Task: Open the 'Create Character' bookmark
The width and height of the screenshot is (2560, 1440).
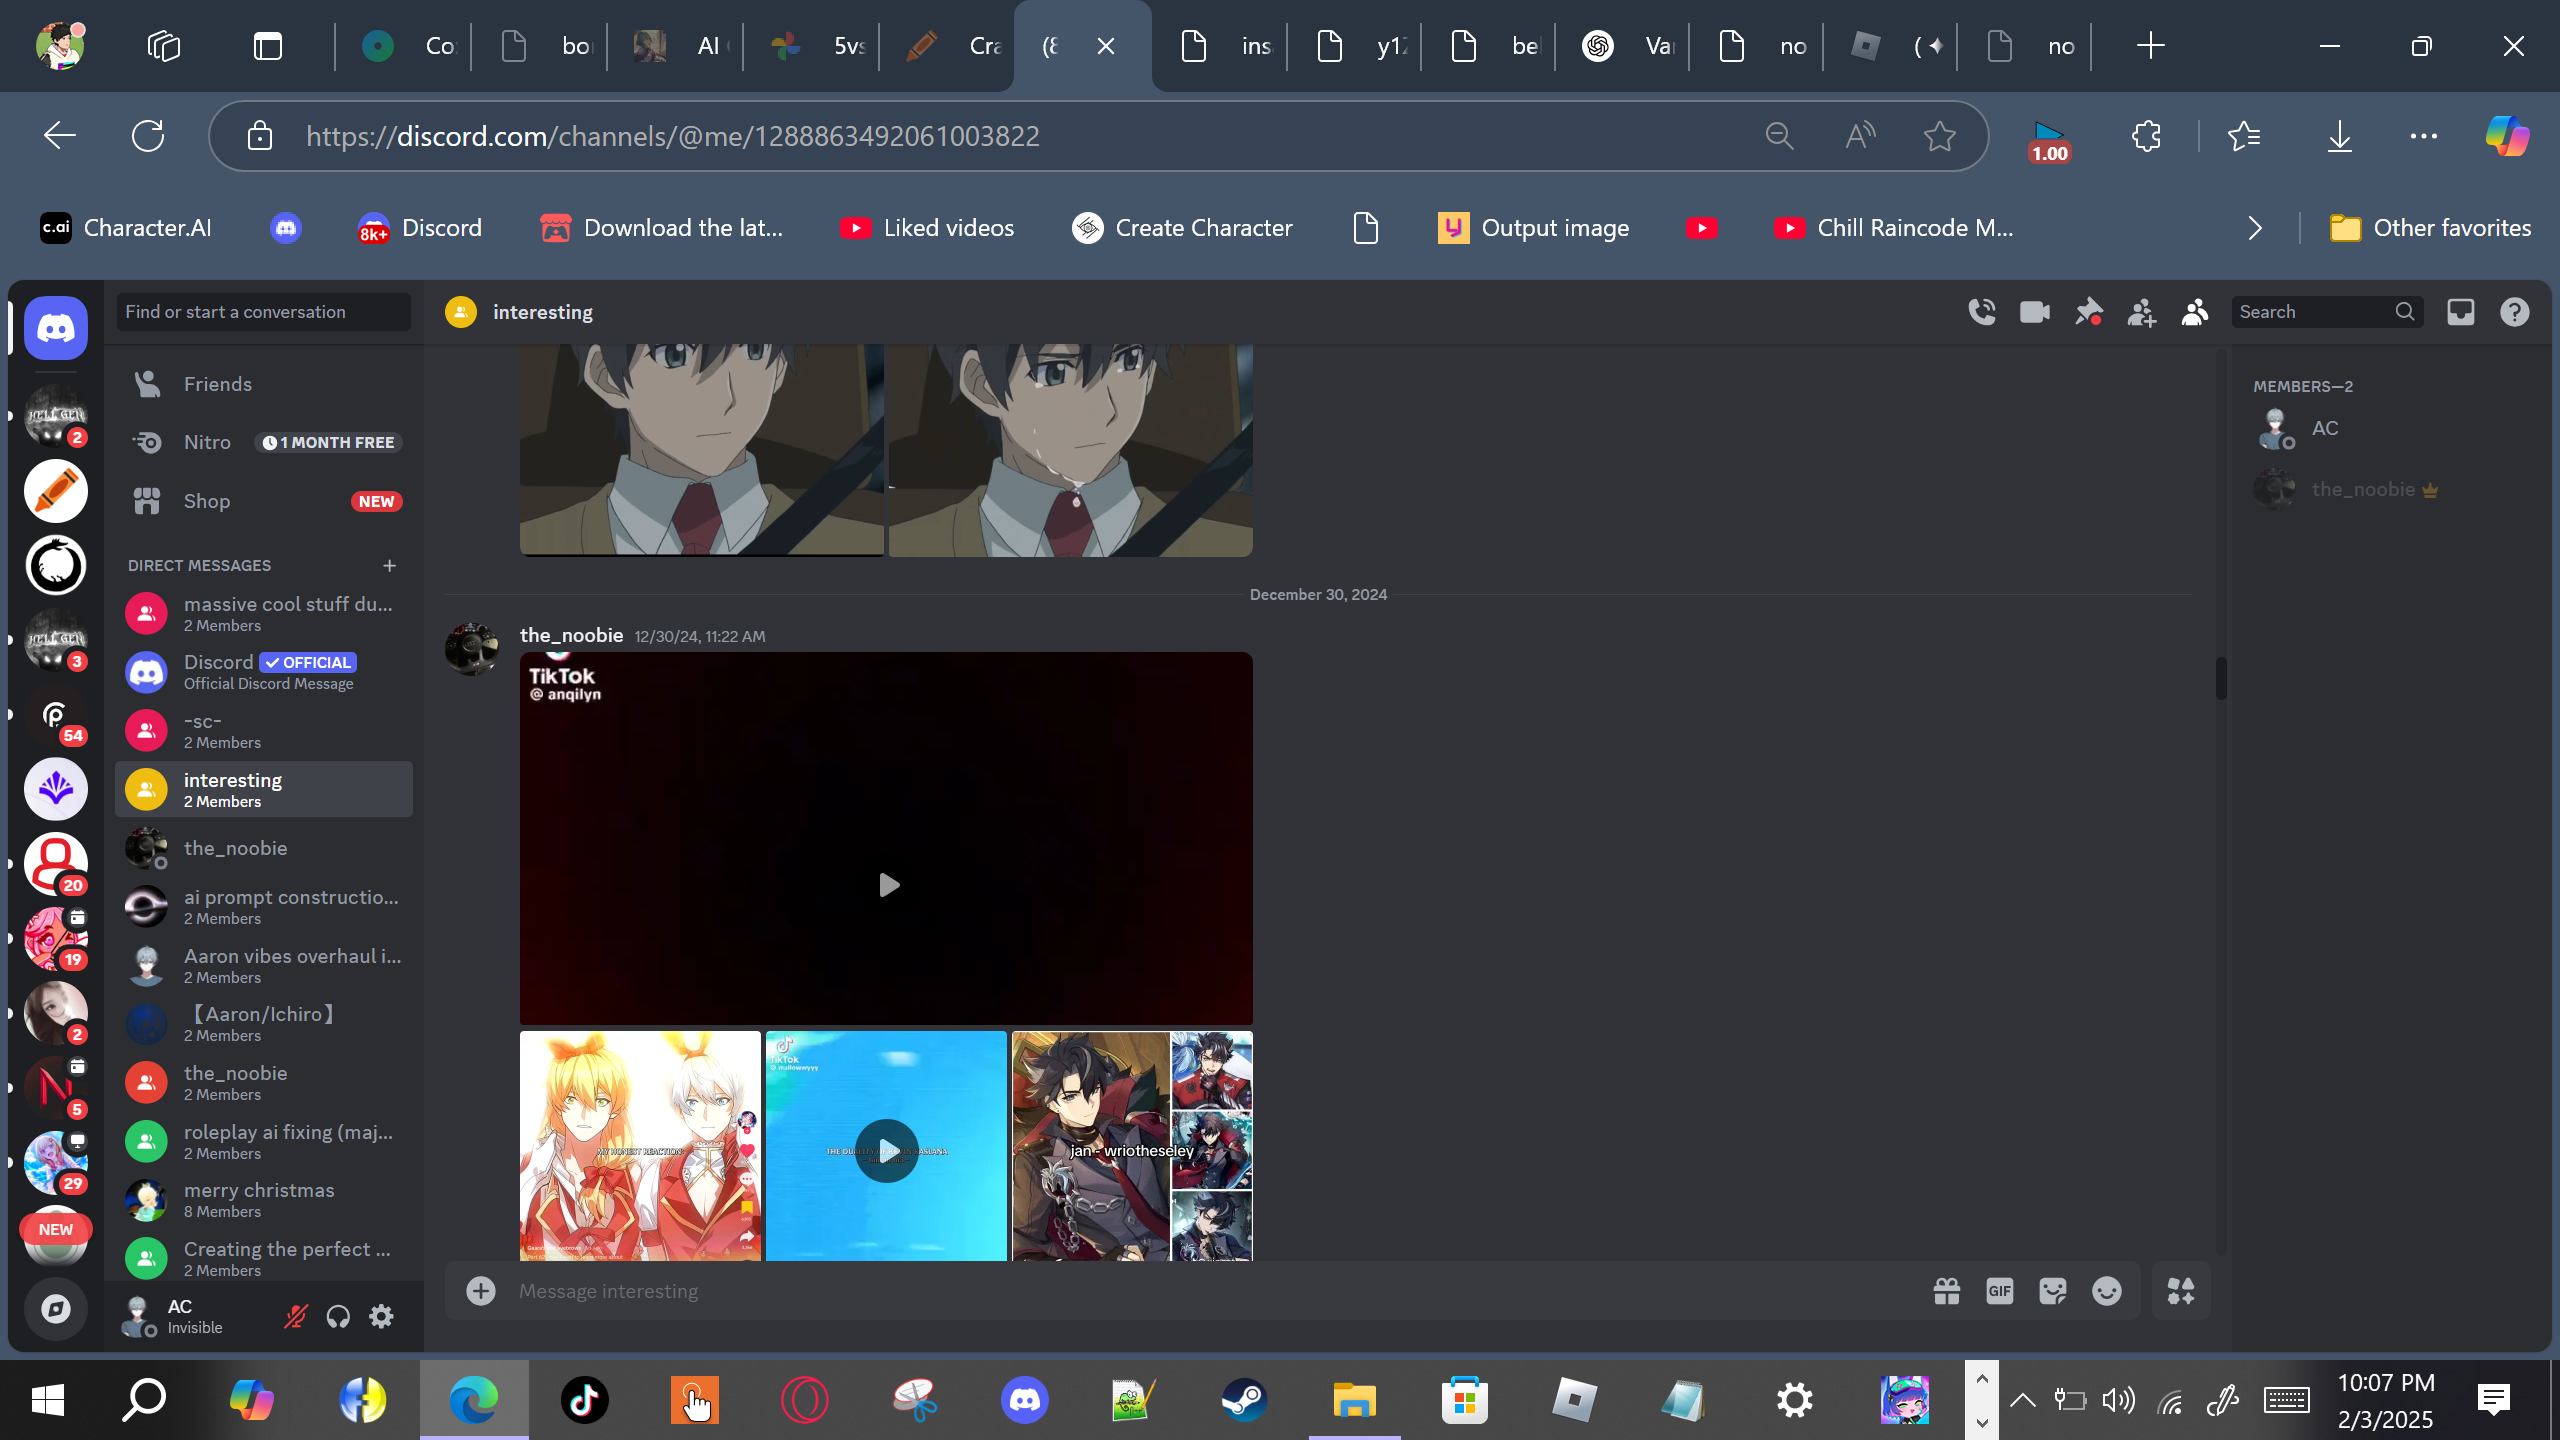Action: [1182, 228]
